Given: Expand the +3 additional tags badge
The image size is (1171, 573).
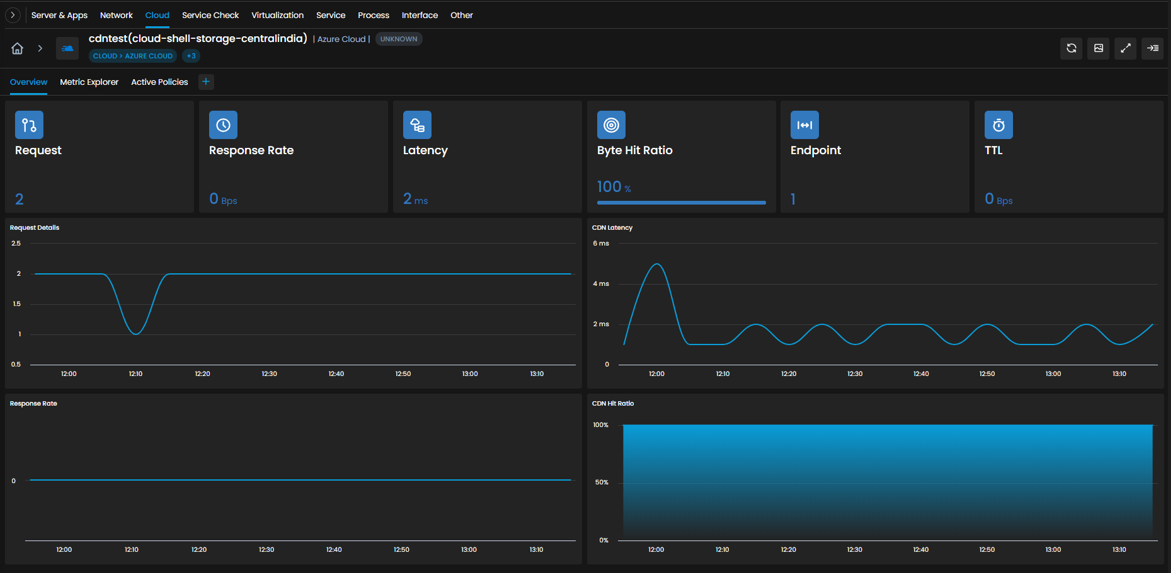Looking at the screenshot, I should [x=190, y=56].
